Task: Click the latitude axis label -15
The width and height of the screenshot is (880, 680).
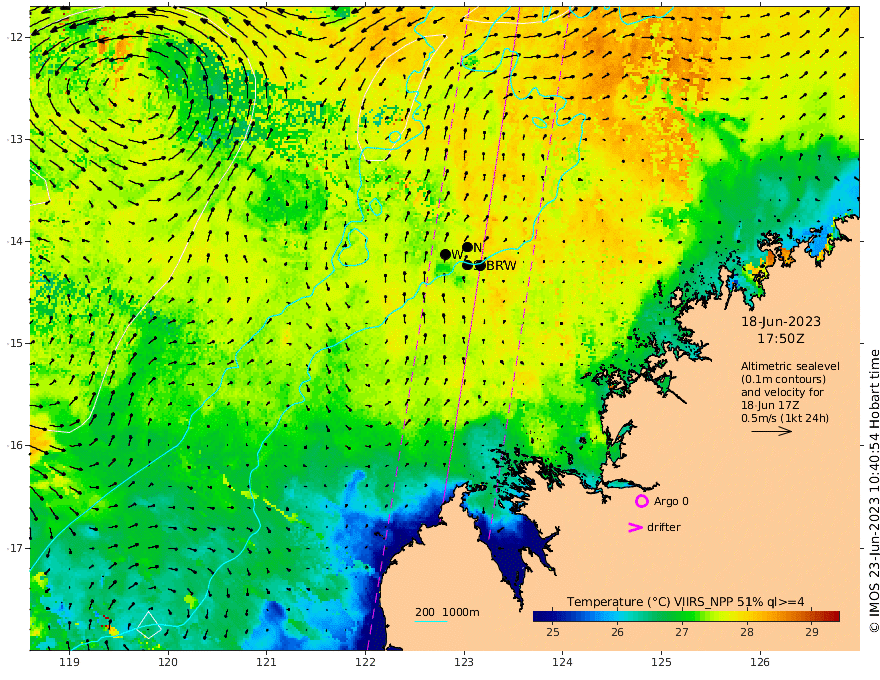Action: click(x=15, y=343)
